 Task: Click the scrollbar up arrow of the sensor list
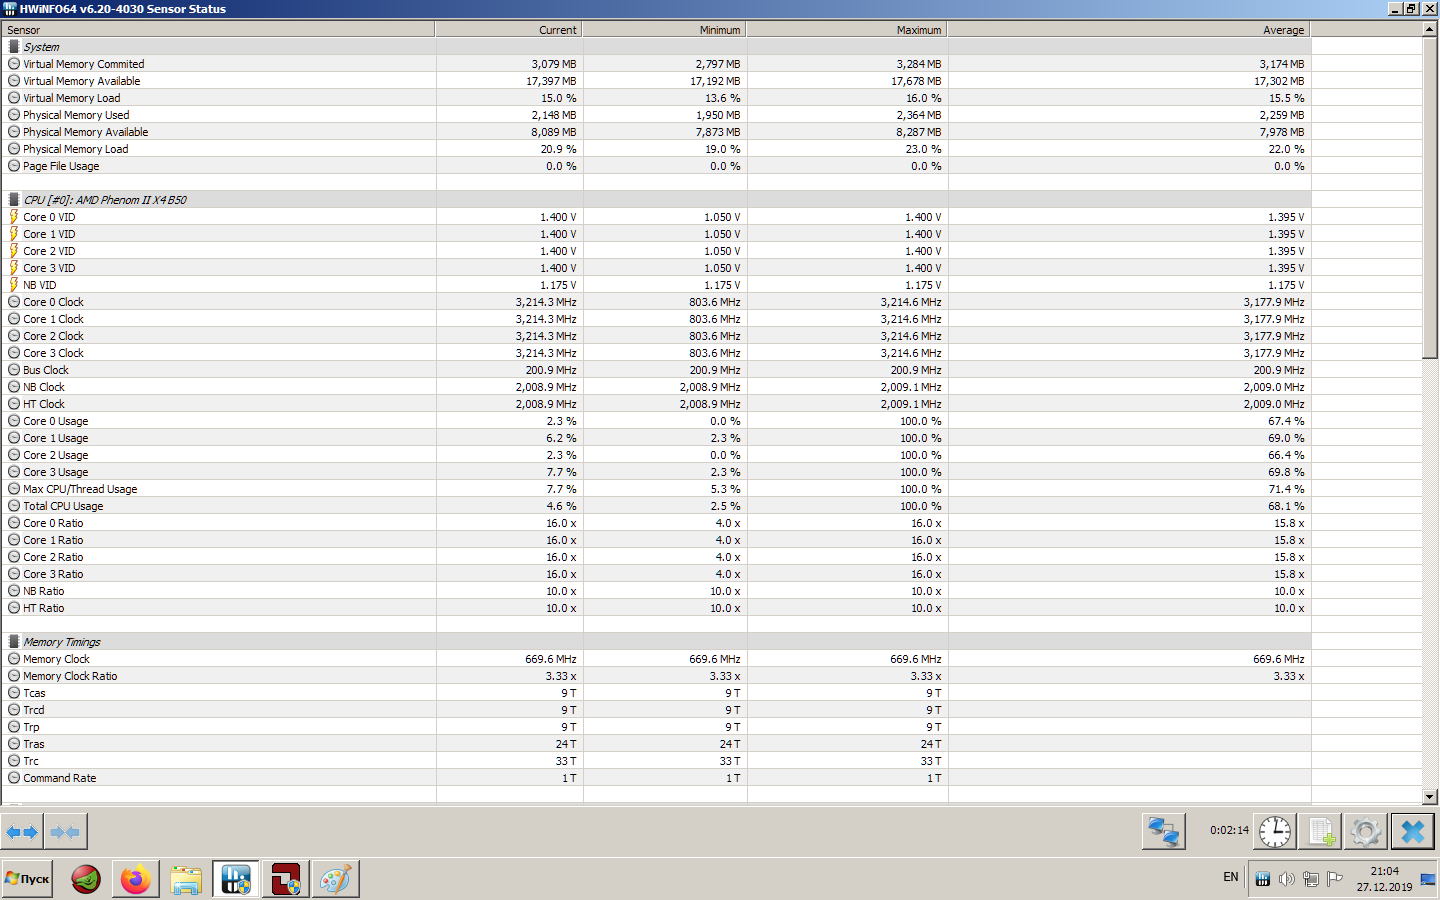point(1430,29)
